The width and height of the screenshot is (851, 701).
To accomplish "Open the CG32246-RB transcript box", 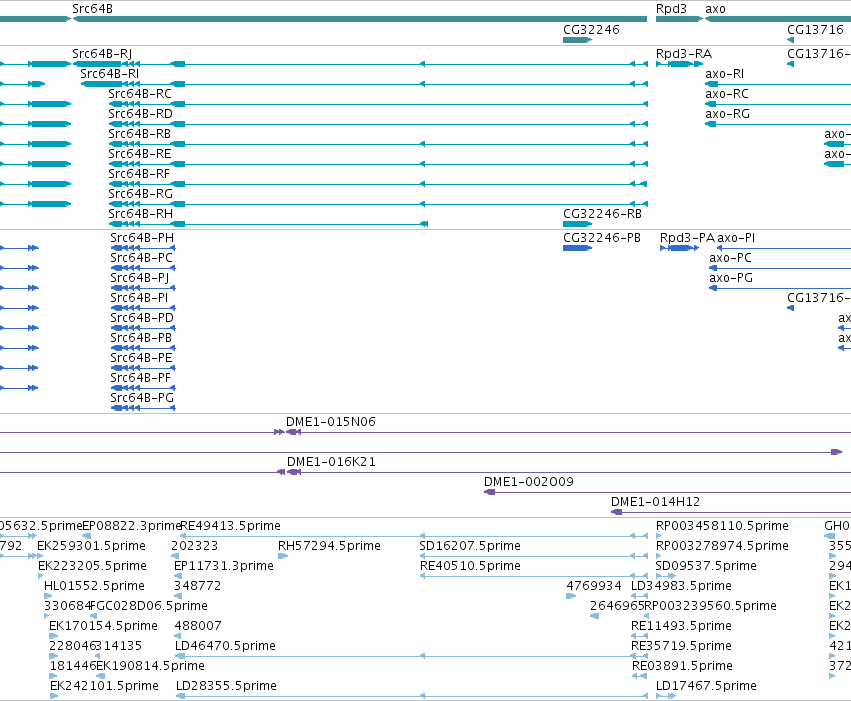I will 577,224.
